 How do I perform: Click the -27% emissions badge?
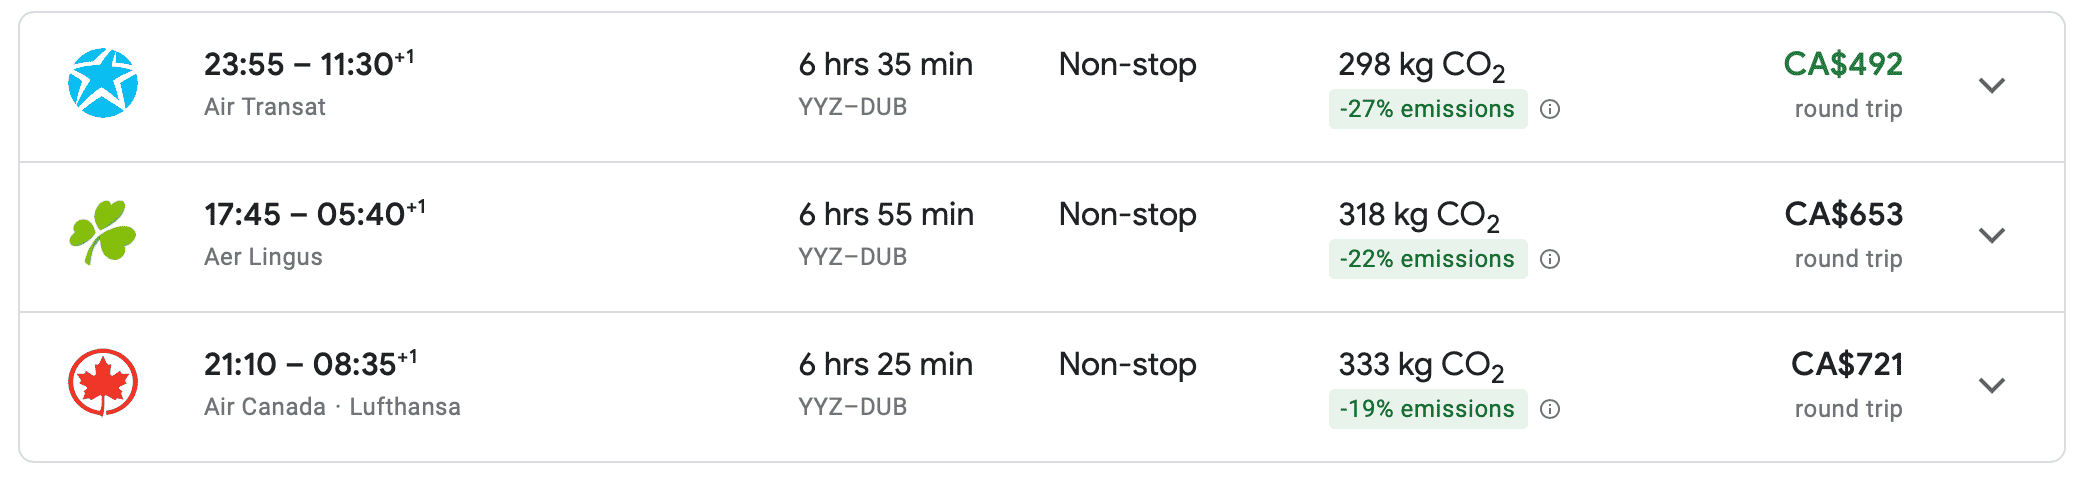(x=1427, y=109)
